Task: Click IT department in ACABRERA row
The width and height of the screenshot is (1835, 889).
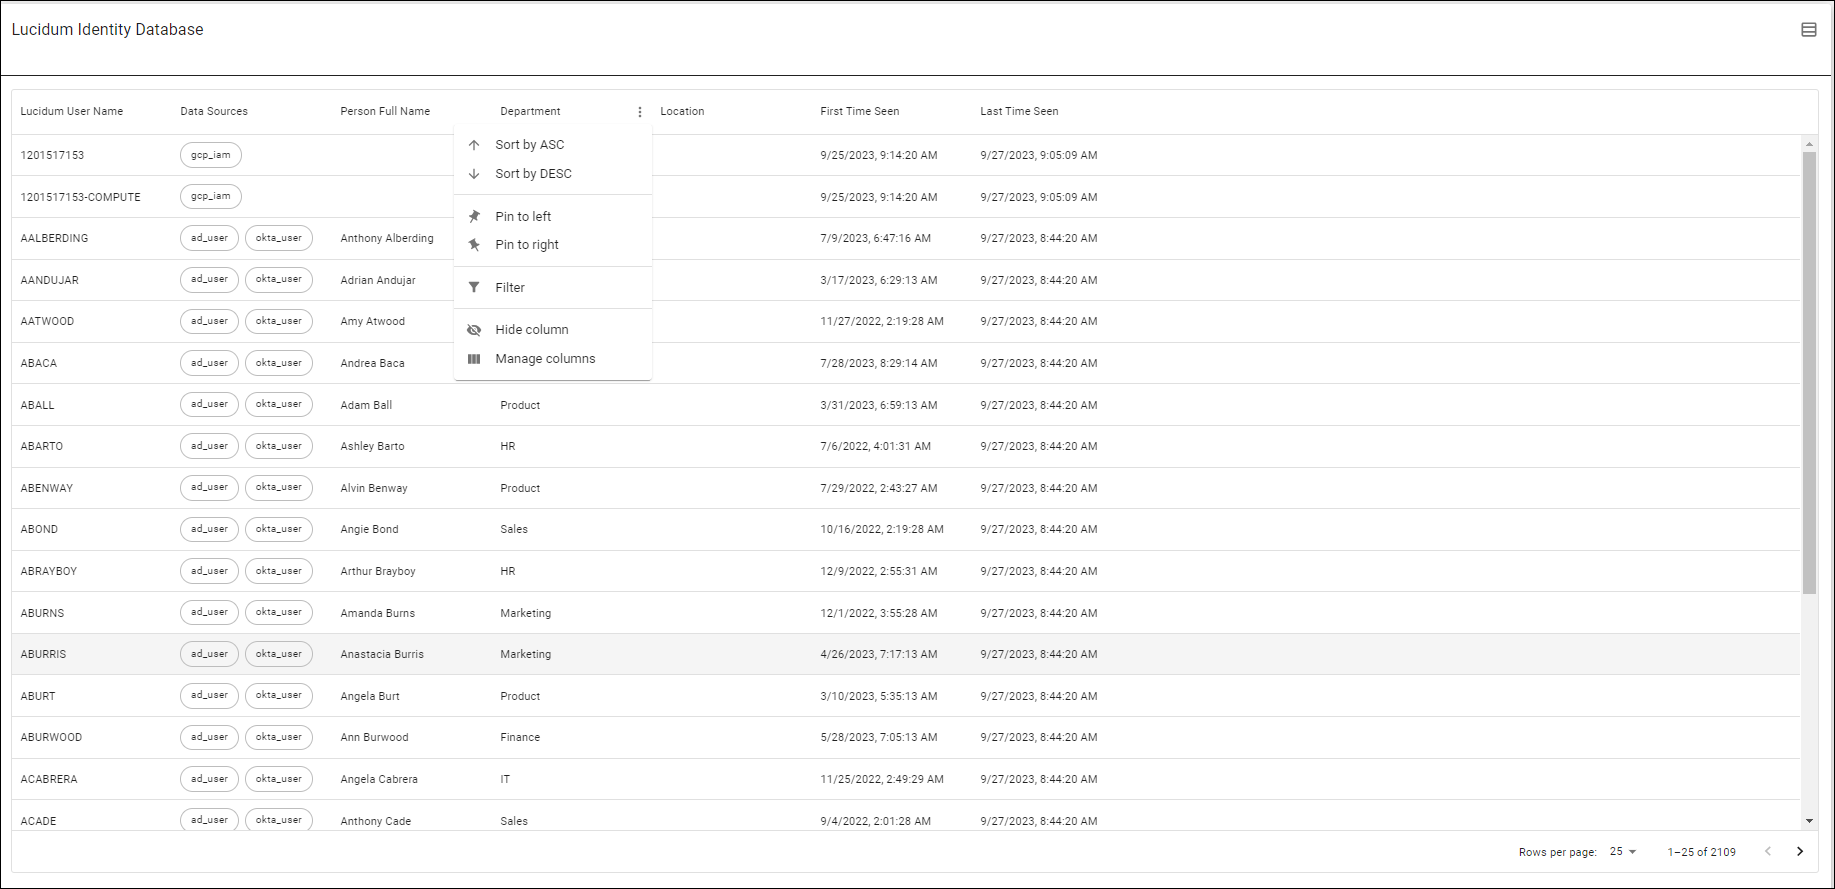Action: point(505,780)
